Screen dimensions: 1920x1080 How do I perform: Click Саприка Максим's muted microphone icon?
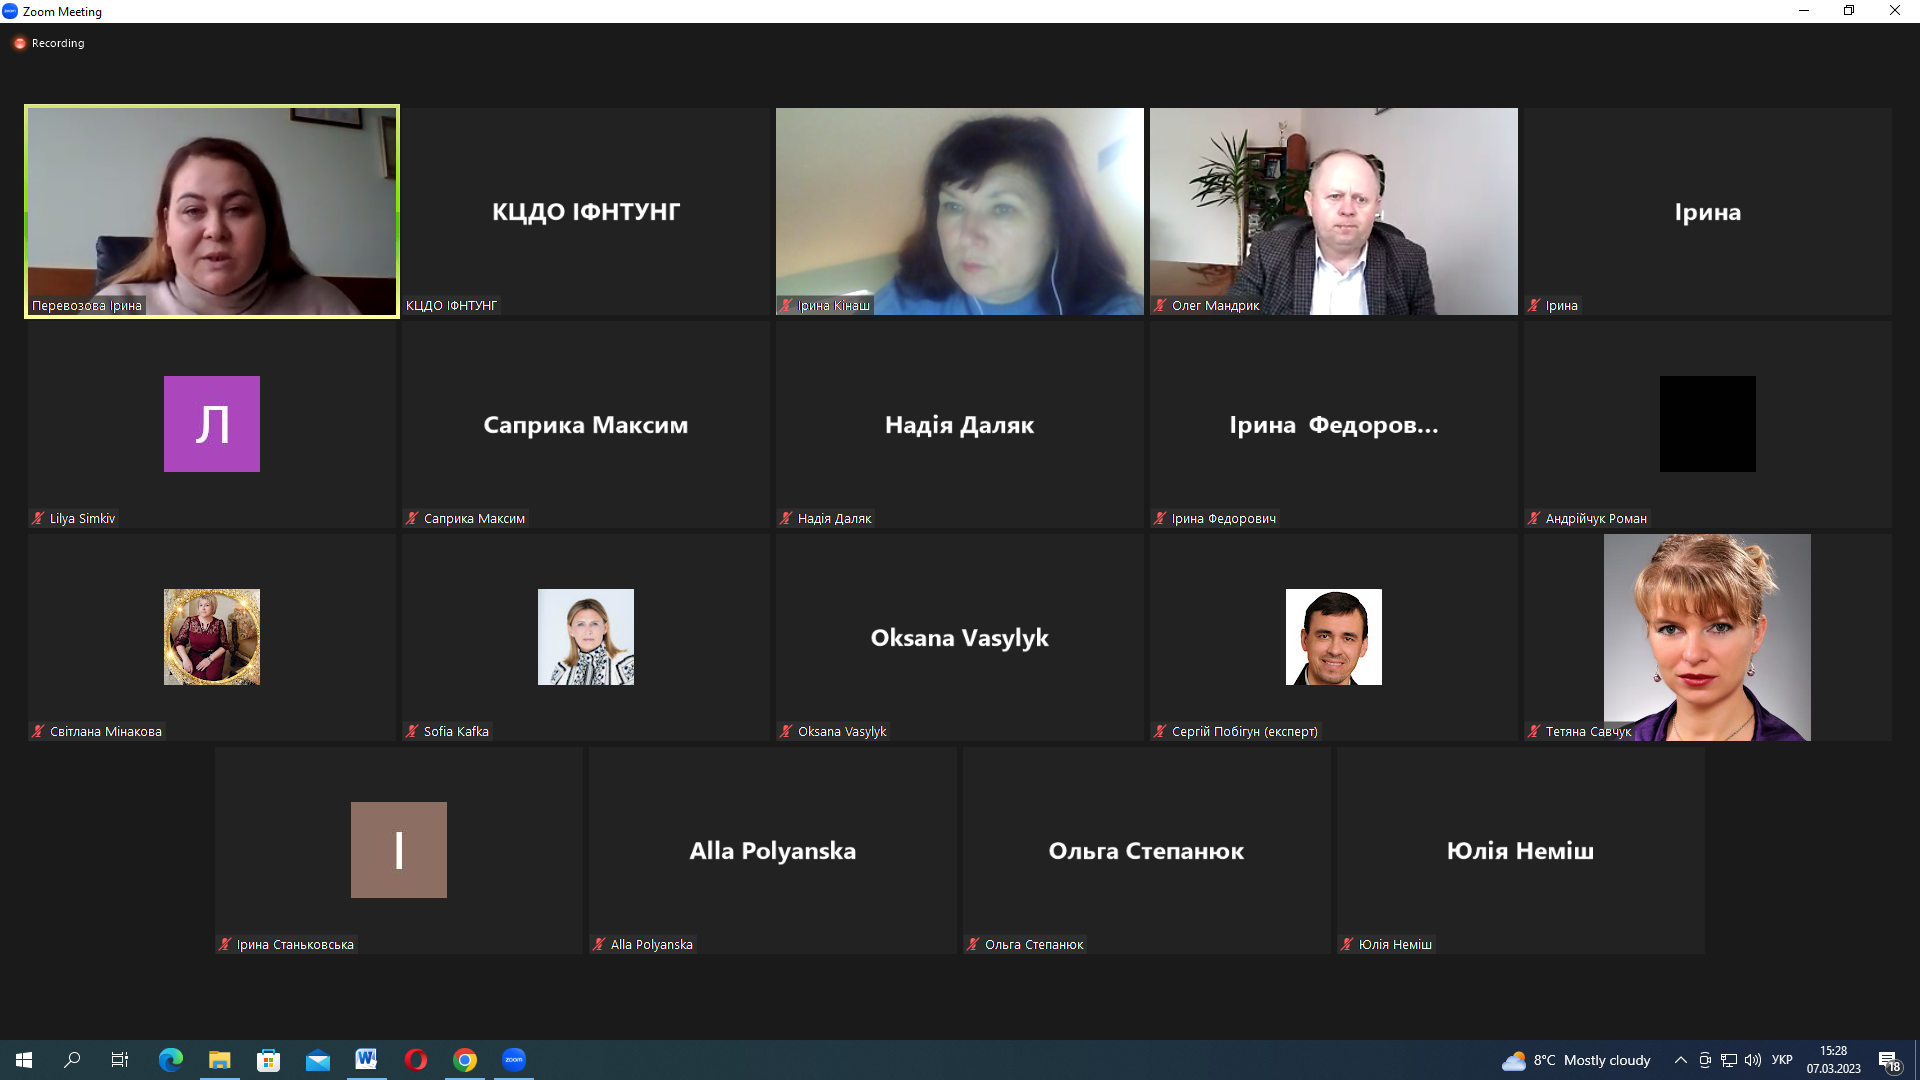[412, 518]
